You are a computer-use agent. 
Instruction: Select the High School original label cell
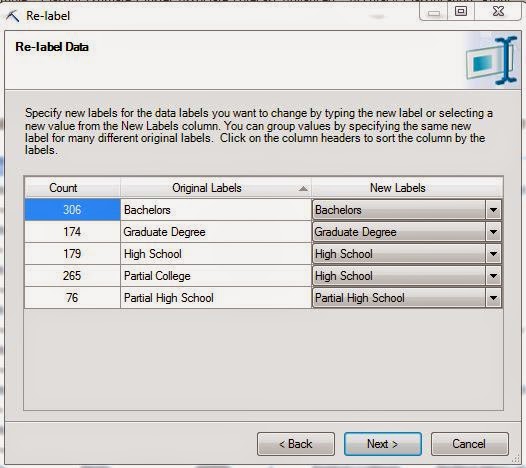point(216,254)
